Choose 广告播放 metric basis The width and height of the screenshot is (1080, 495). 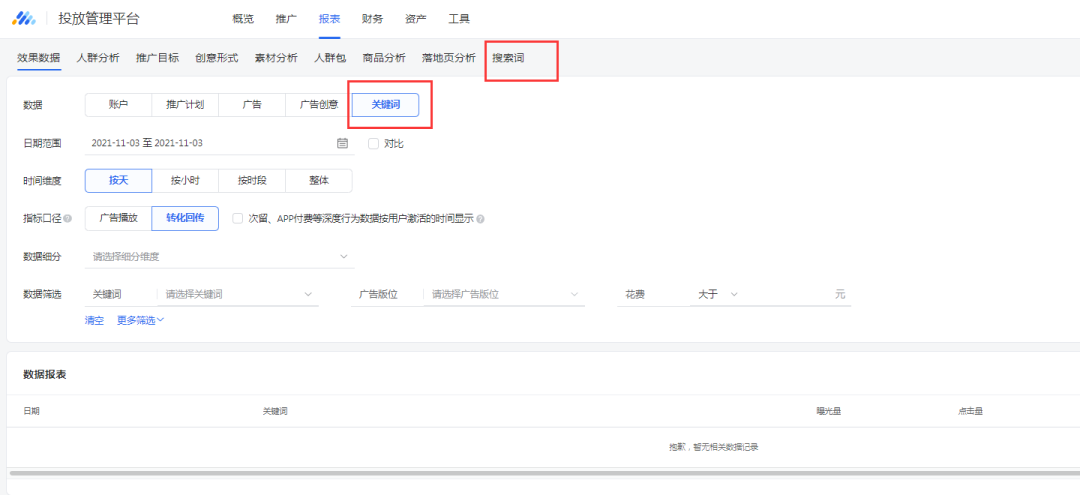[x=118, y=218]
